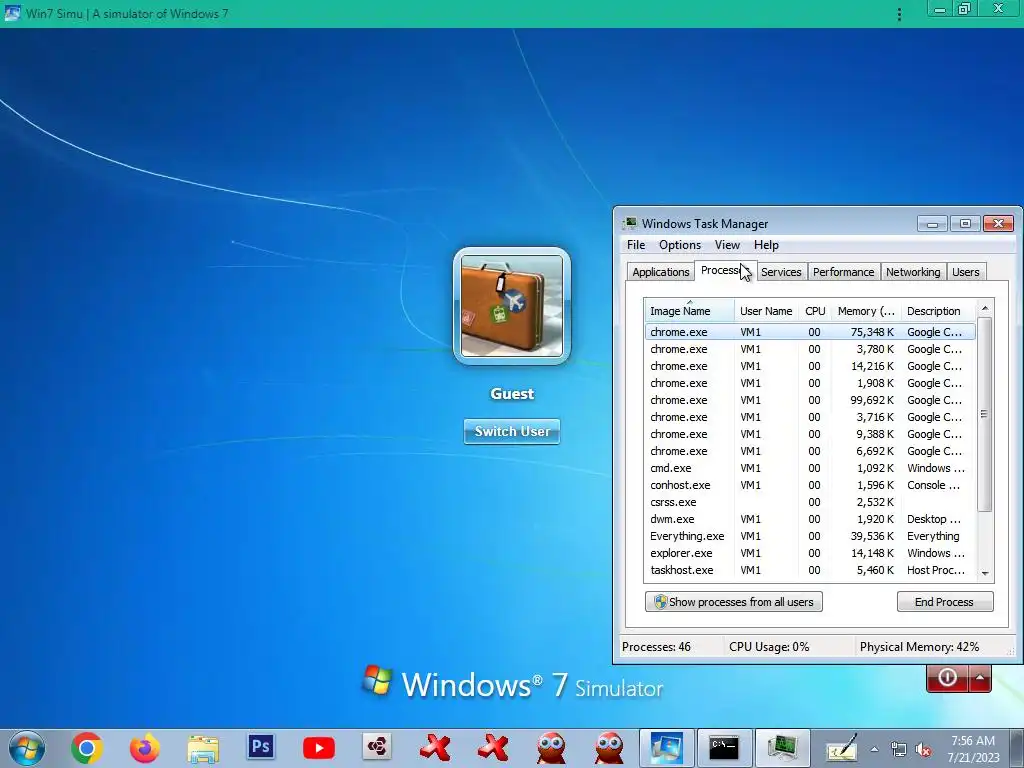Select the csrss.exe process

[x=810, y=502]
